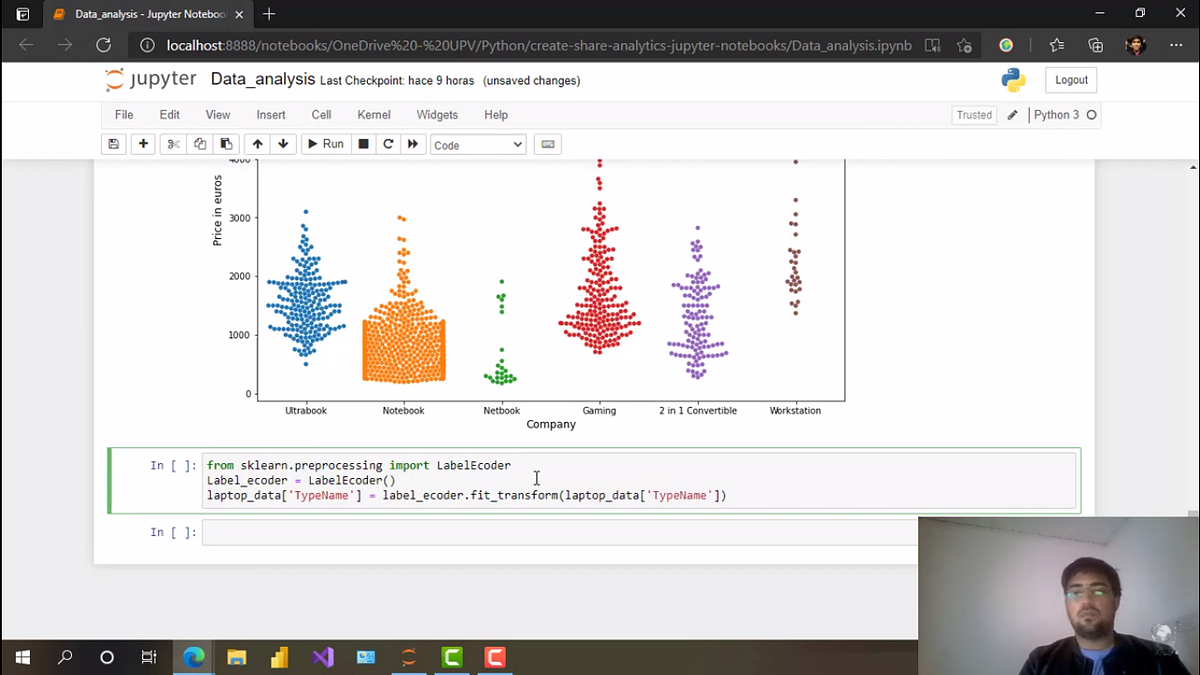Image resolution: width=1200 pixels, height=675 pixels.
Task: Click the Trusted notebook indicator
Action: pyautogui.click(x=973, y=114)
